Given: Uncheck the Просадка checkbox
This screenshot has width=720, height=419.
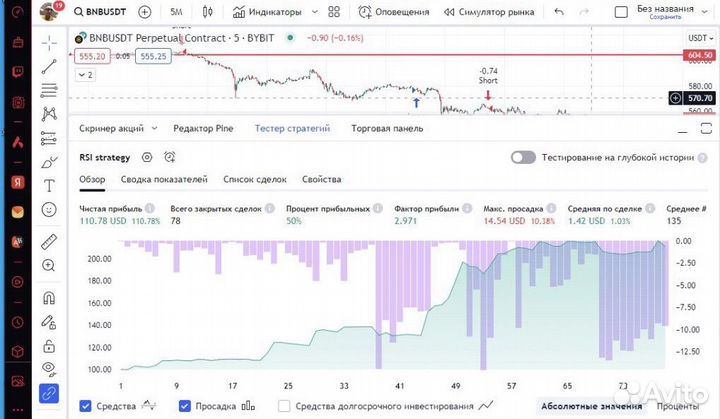Looking at the screenshot, I should pyautogui.click(x=184, y=406).
